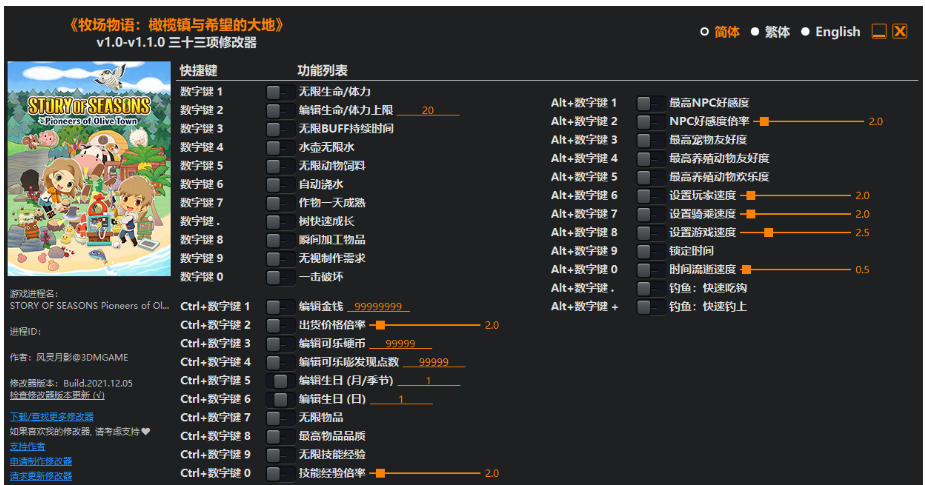Toggle 无限动物饲料 switch
The width and height of the screenshot is (925, 485).
(279, 166)
